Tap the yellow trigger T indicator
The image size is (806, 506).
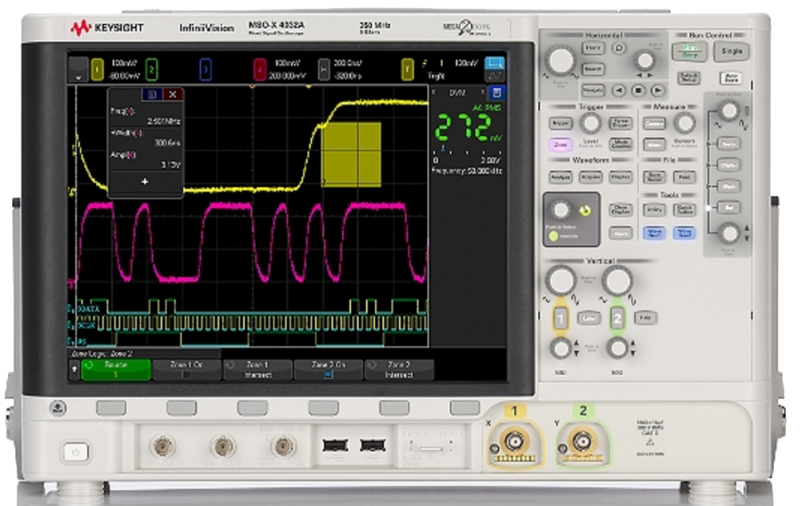(407, 69)
